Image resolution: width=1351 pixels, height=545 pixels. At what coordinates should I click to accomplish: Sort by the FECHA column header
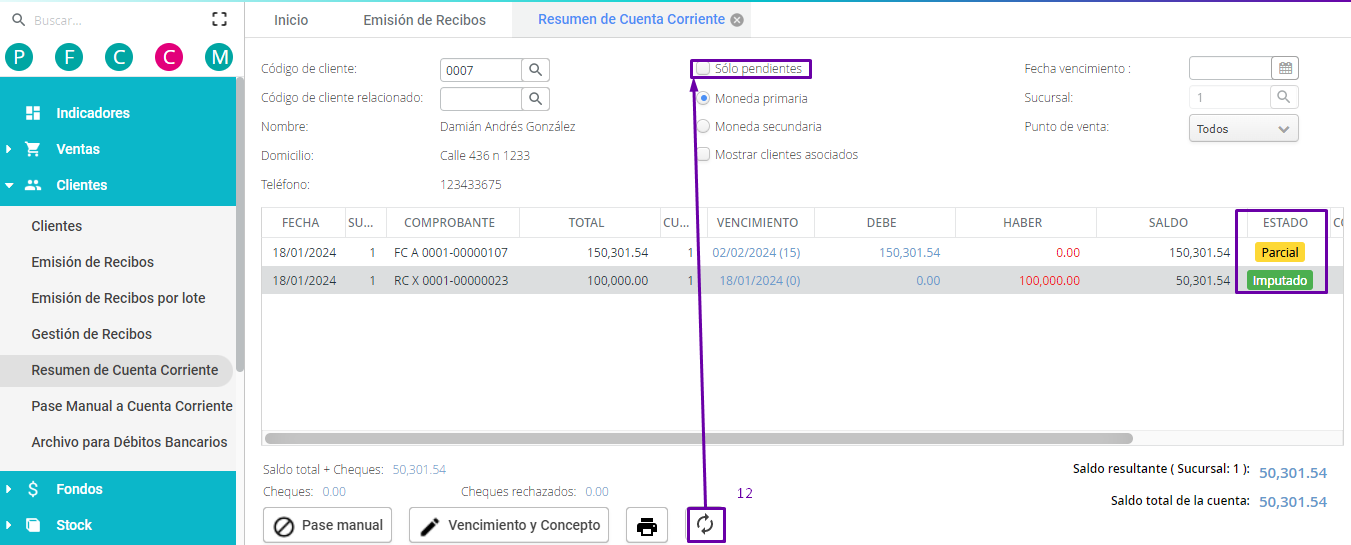click(x=301, y=222)
